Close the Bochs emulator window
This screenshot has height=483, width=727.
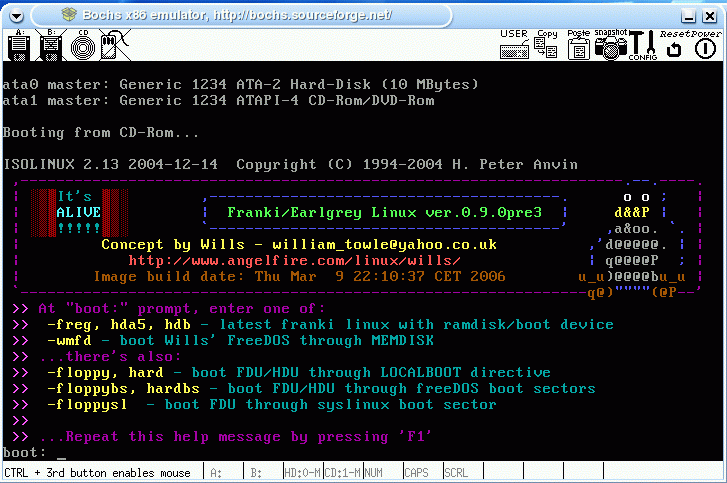click(709, 17)
